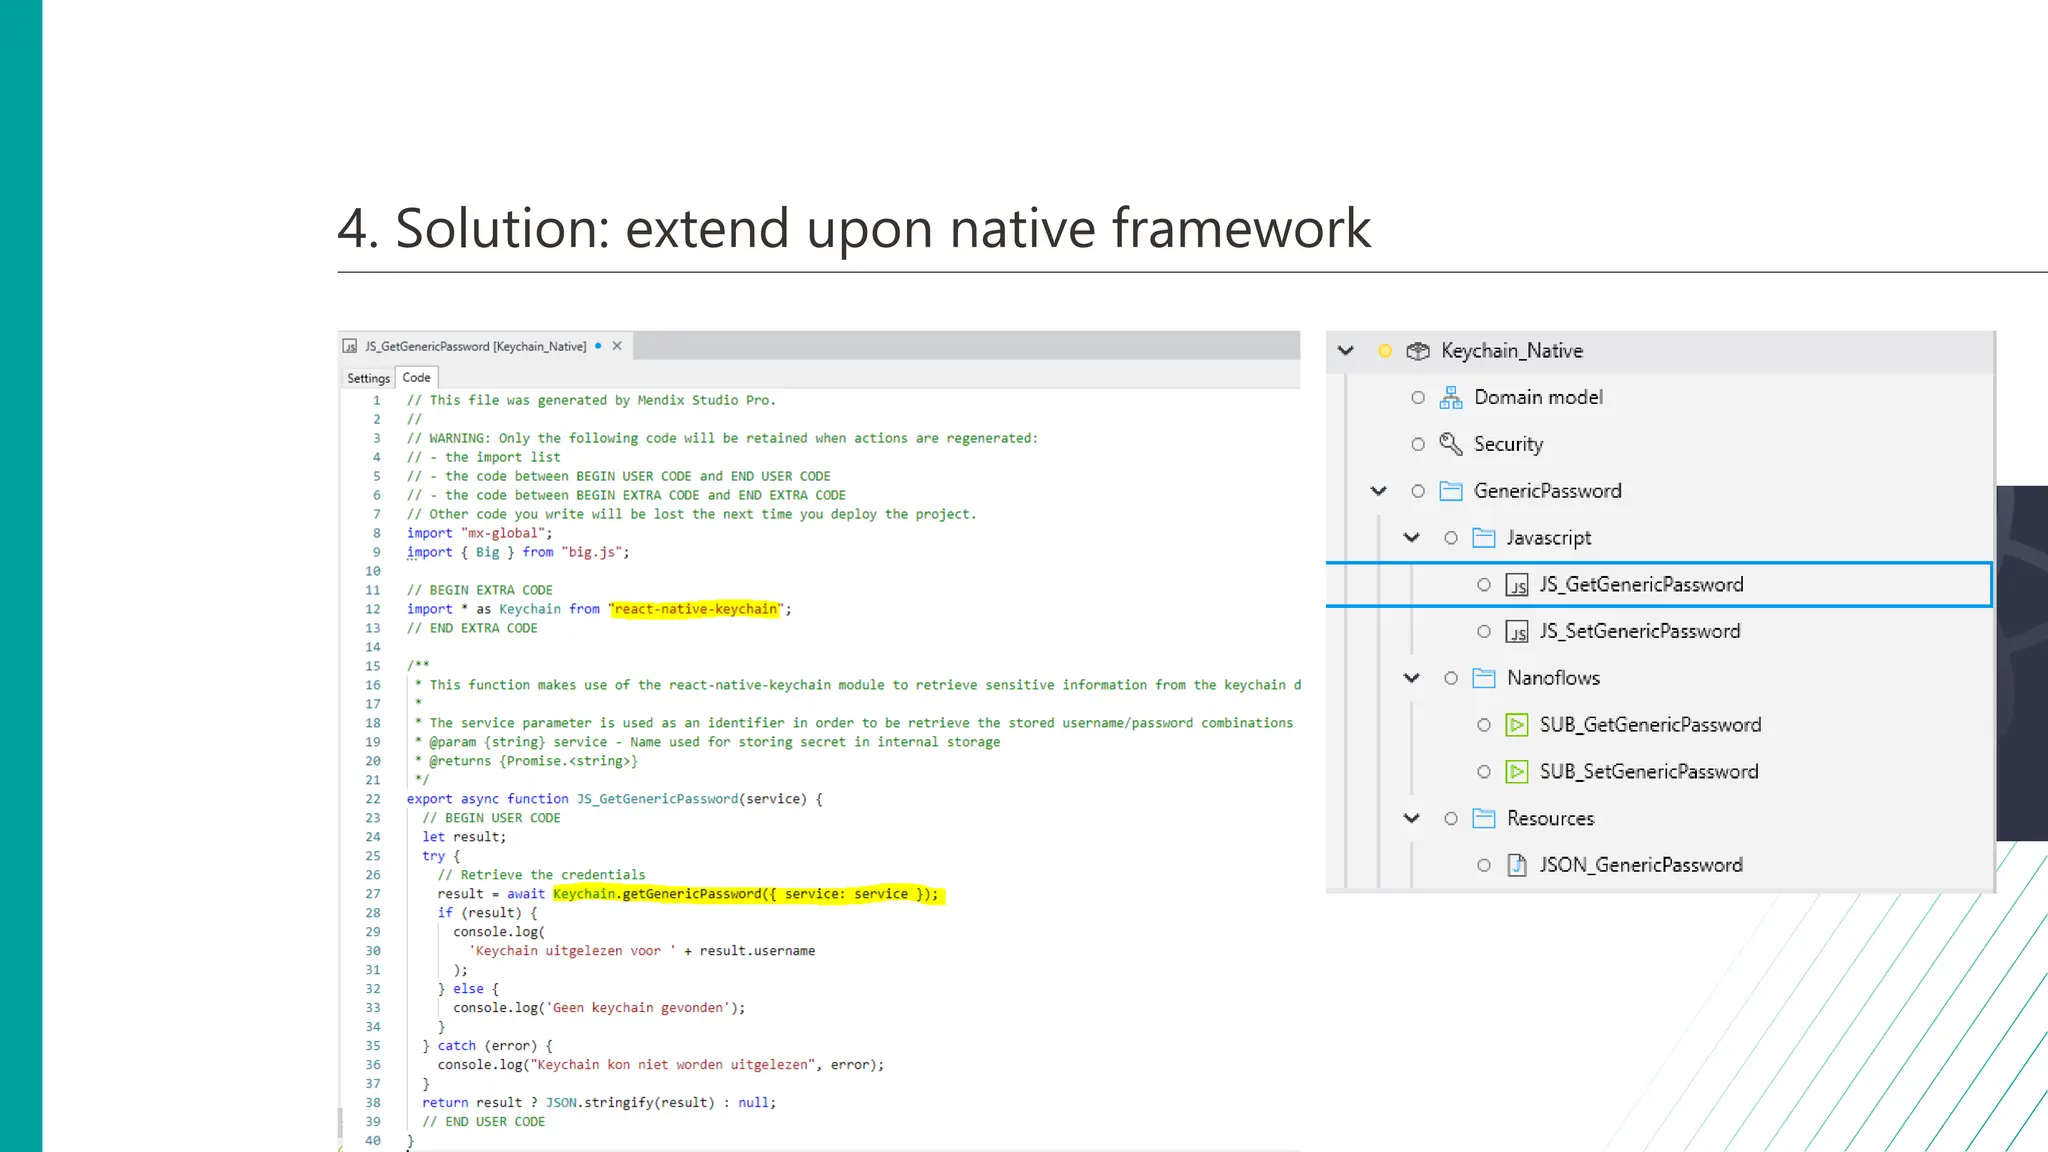Click the status circle beside Javascript folder
2048x1152 pixels.
(x=1451, y=538)
